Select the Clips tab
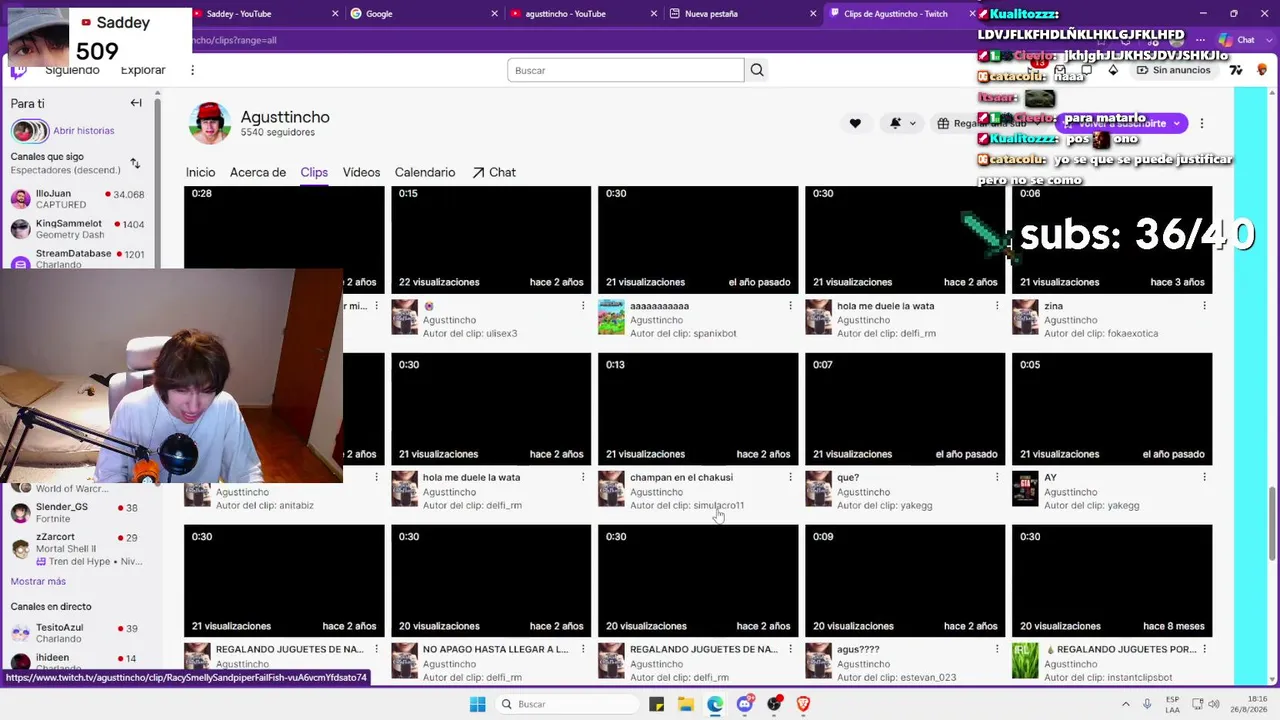 click(314, 172)
